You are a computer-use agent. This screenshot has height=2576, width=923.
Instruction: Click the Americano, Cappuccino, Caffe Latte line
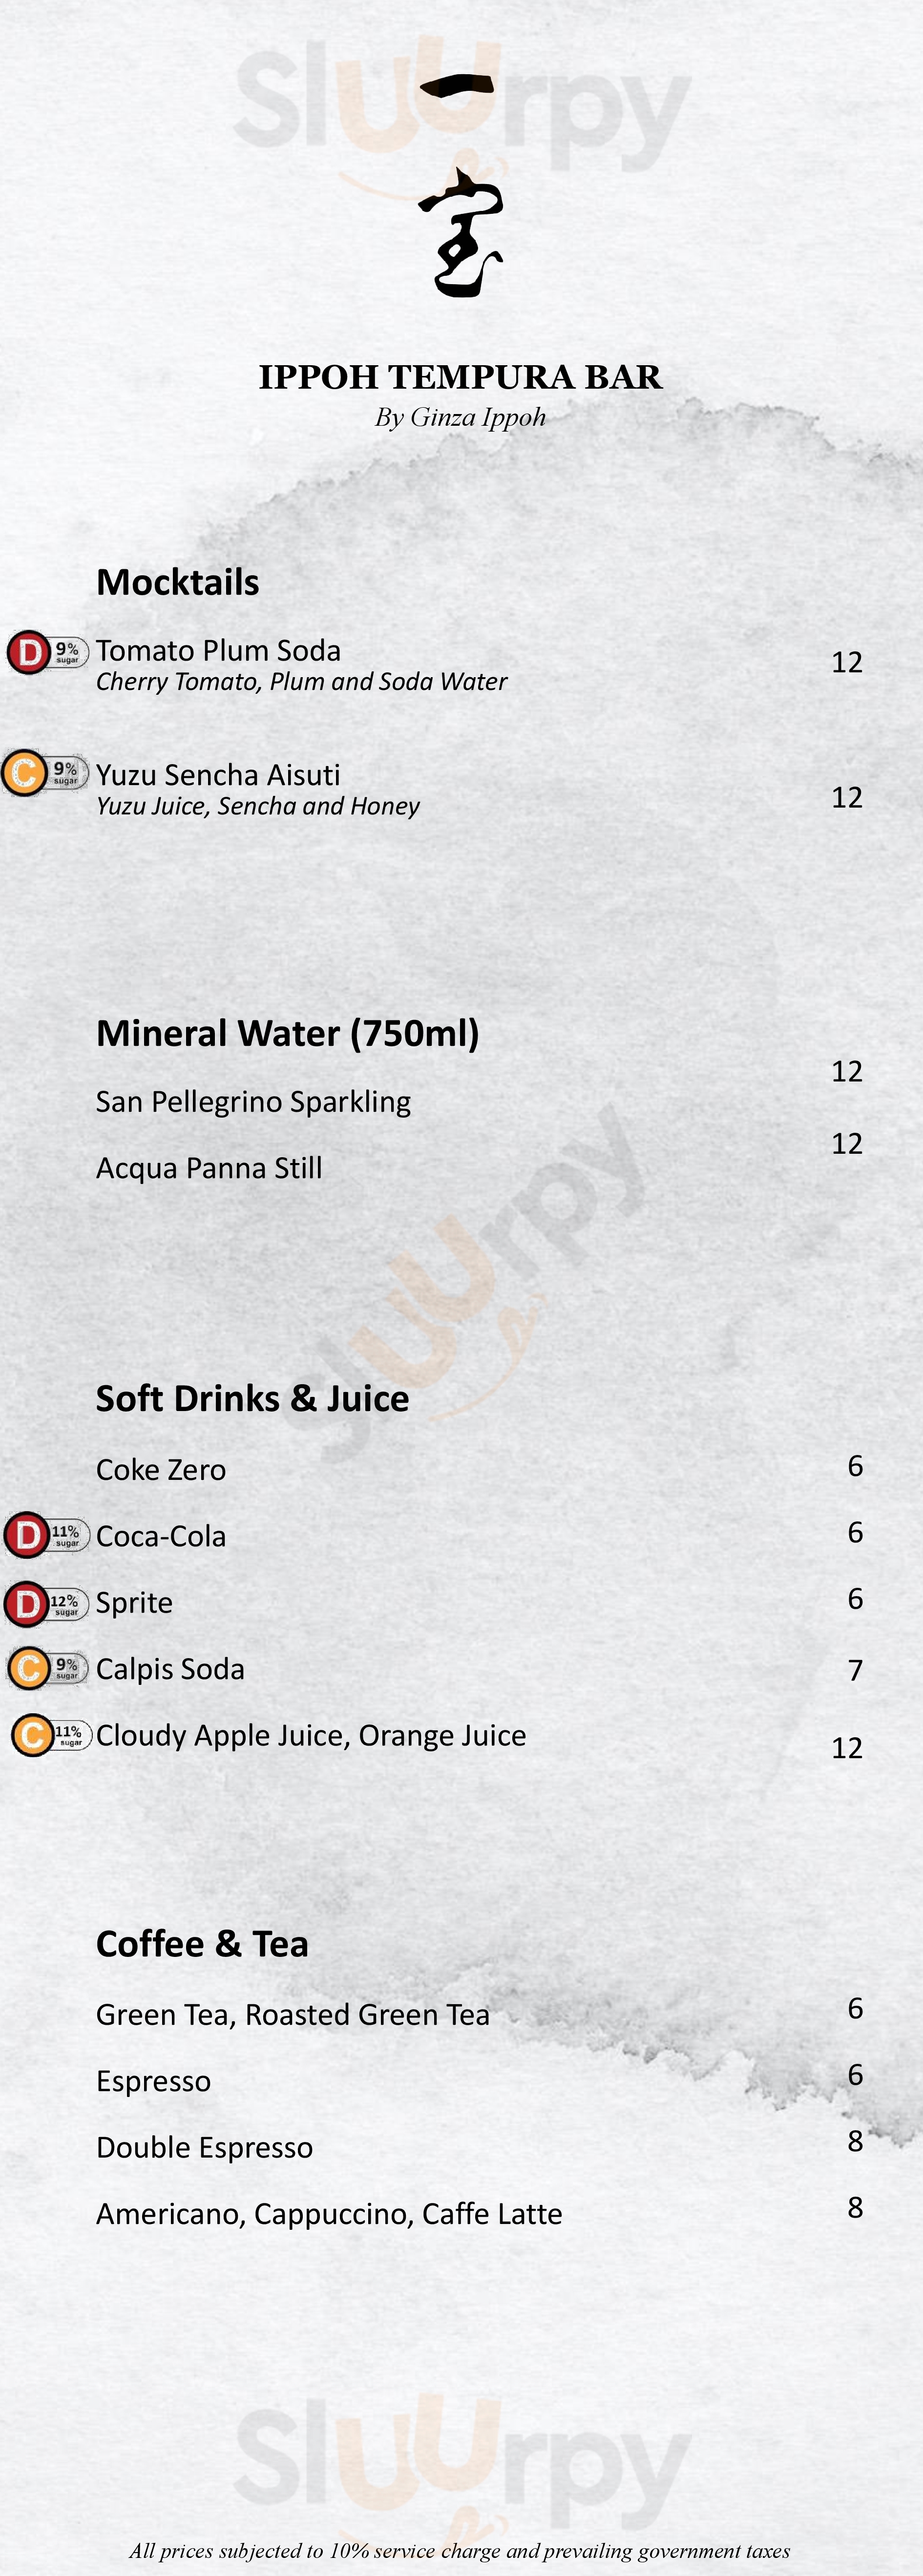[x=329, y=2214]
